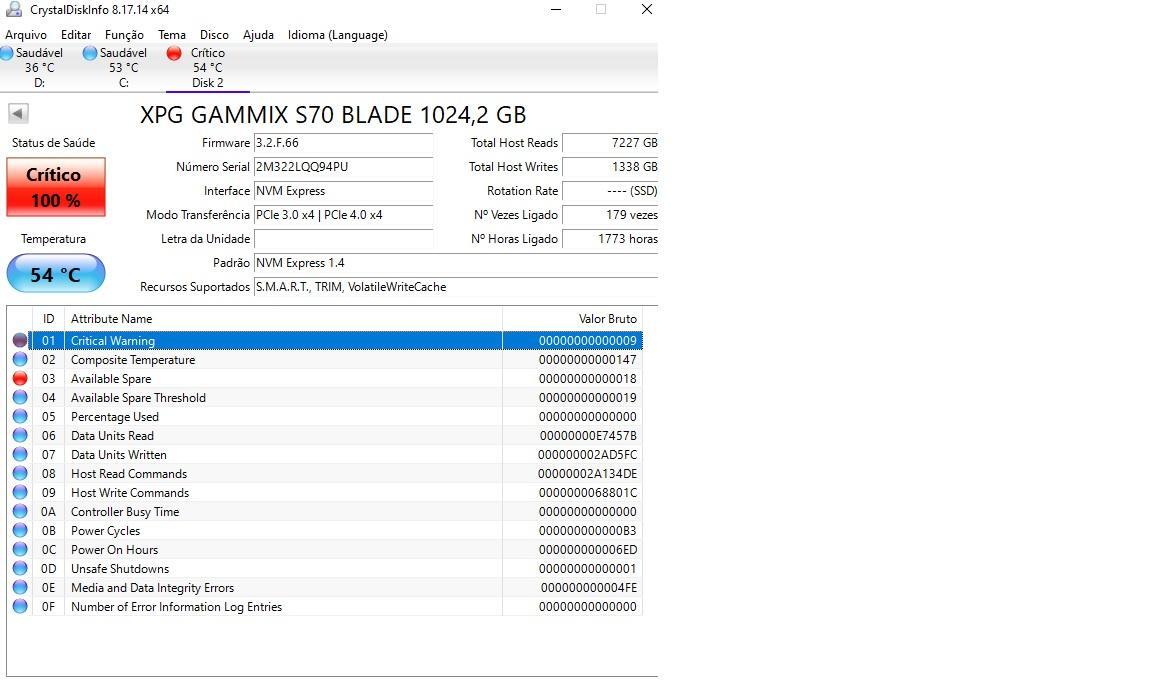1152x682 pixels.
Task: Click the XPG GAMMIX S70 BLADE disk title
Action: [x=333, y=115]
